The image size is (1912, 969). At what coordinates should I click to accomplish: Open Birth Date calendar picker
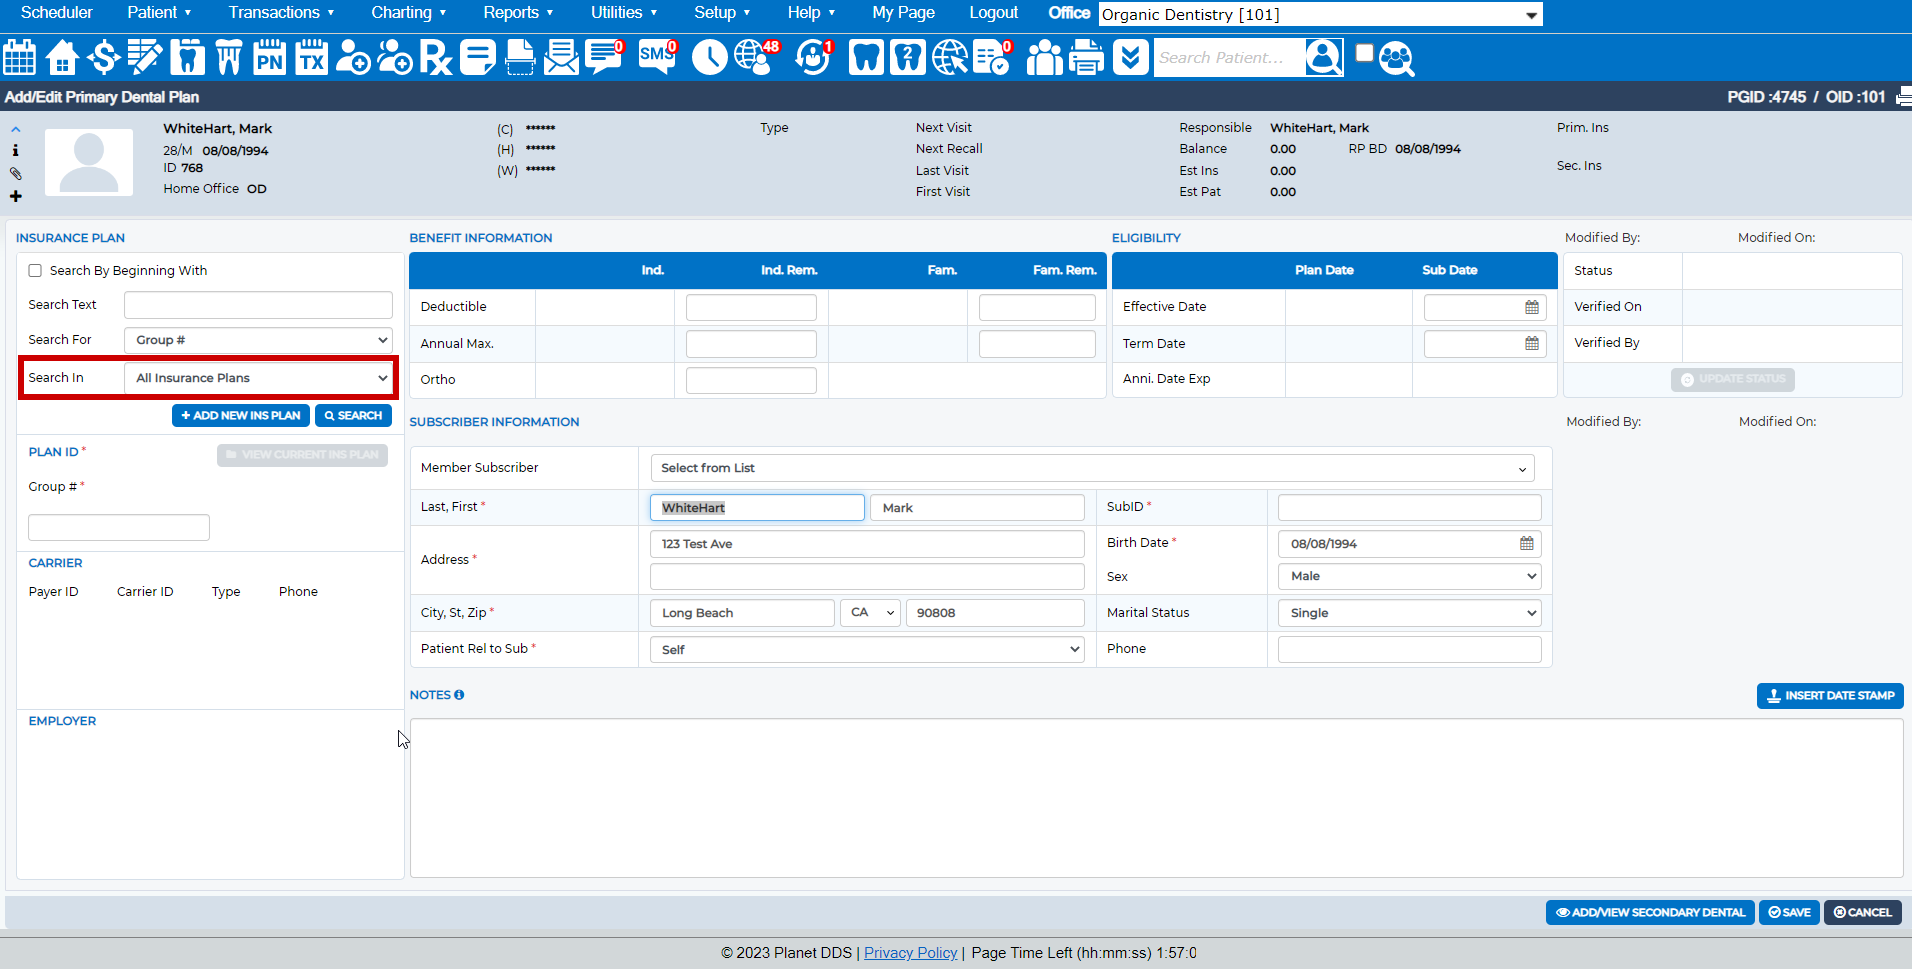pyautogui.click(x=1526, y=543)
